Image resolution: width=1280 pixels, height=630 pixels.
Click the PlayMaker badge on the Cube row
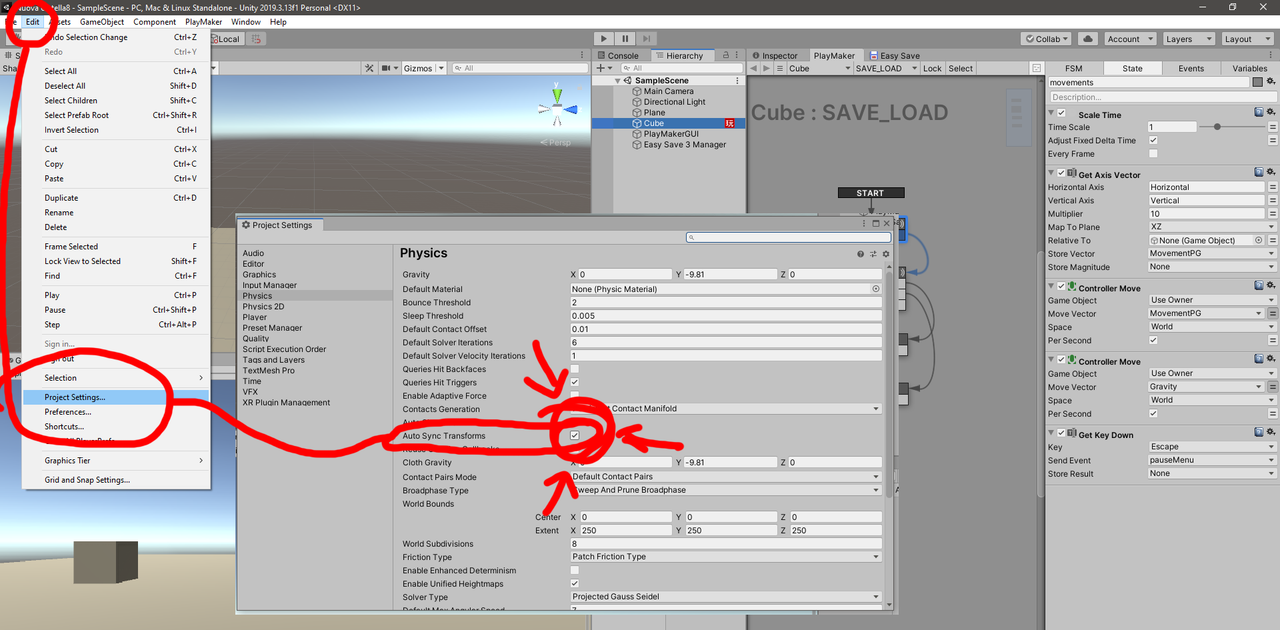coord(730,123)
